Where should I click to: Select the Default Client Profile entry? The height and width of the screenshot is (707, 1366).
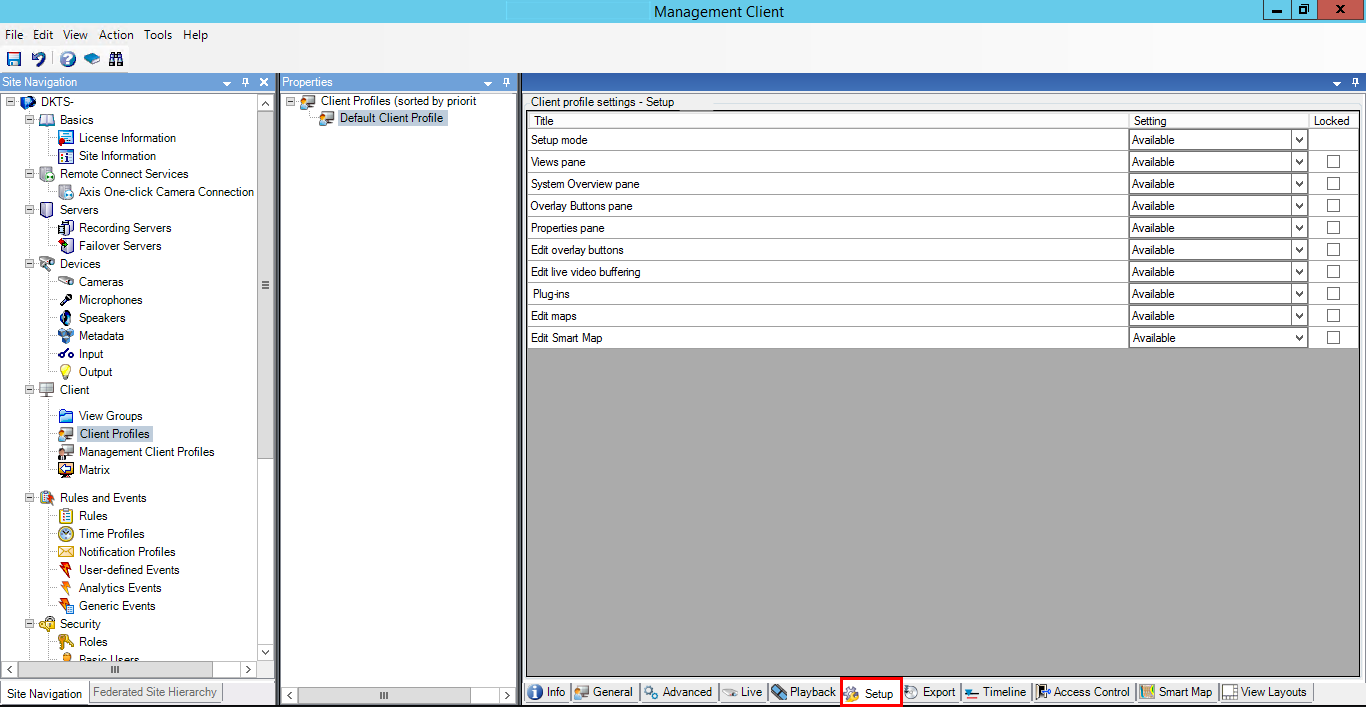pyautogui.click(x=390, y=117)
